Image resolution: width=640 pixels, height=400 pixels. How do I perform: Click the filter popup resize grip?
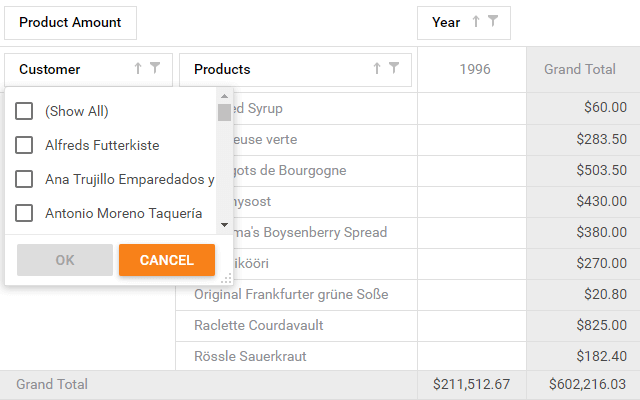[x=226, y=279]
